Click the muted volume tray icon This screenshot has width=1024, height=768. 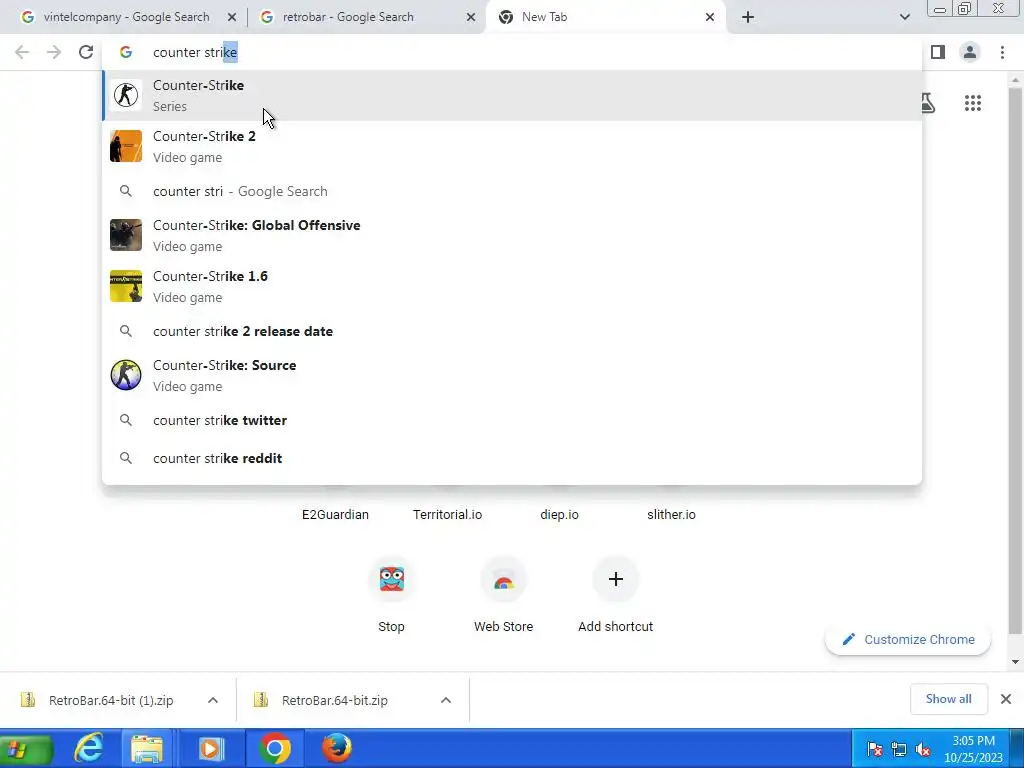pyautogui.click(x=923, y=750)
